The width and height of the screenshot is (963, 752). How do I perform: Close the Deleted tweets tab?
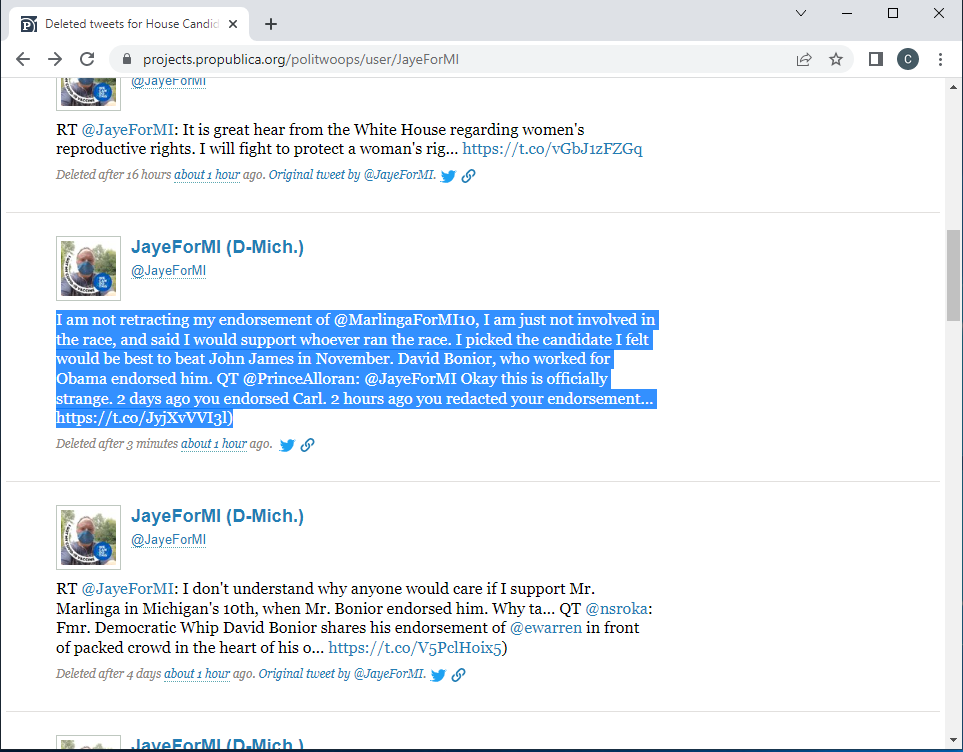tap(233, 24)
